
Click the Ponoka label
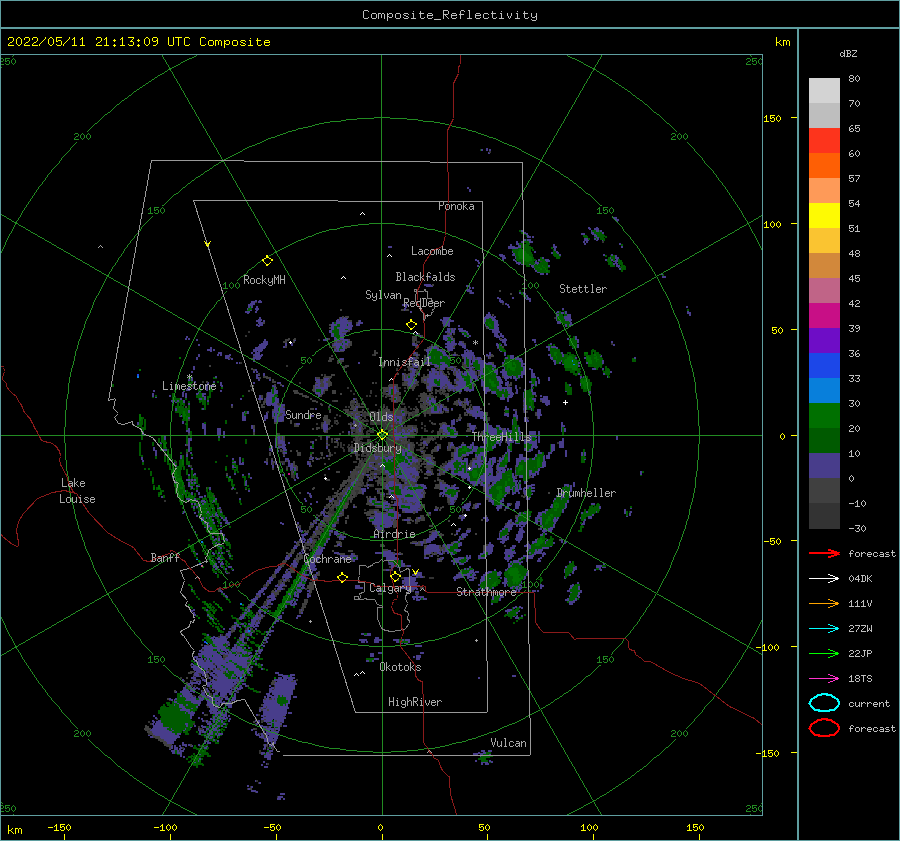[x=456, y=206]
